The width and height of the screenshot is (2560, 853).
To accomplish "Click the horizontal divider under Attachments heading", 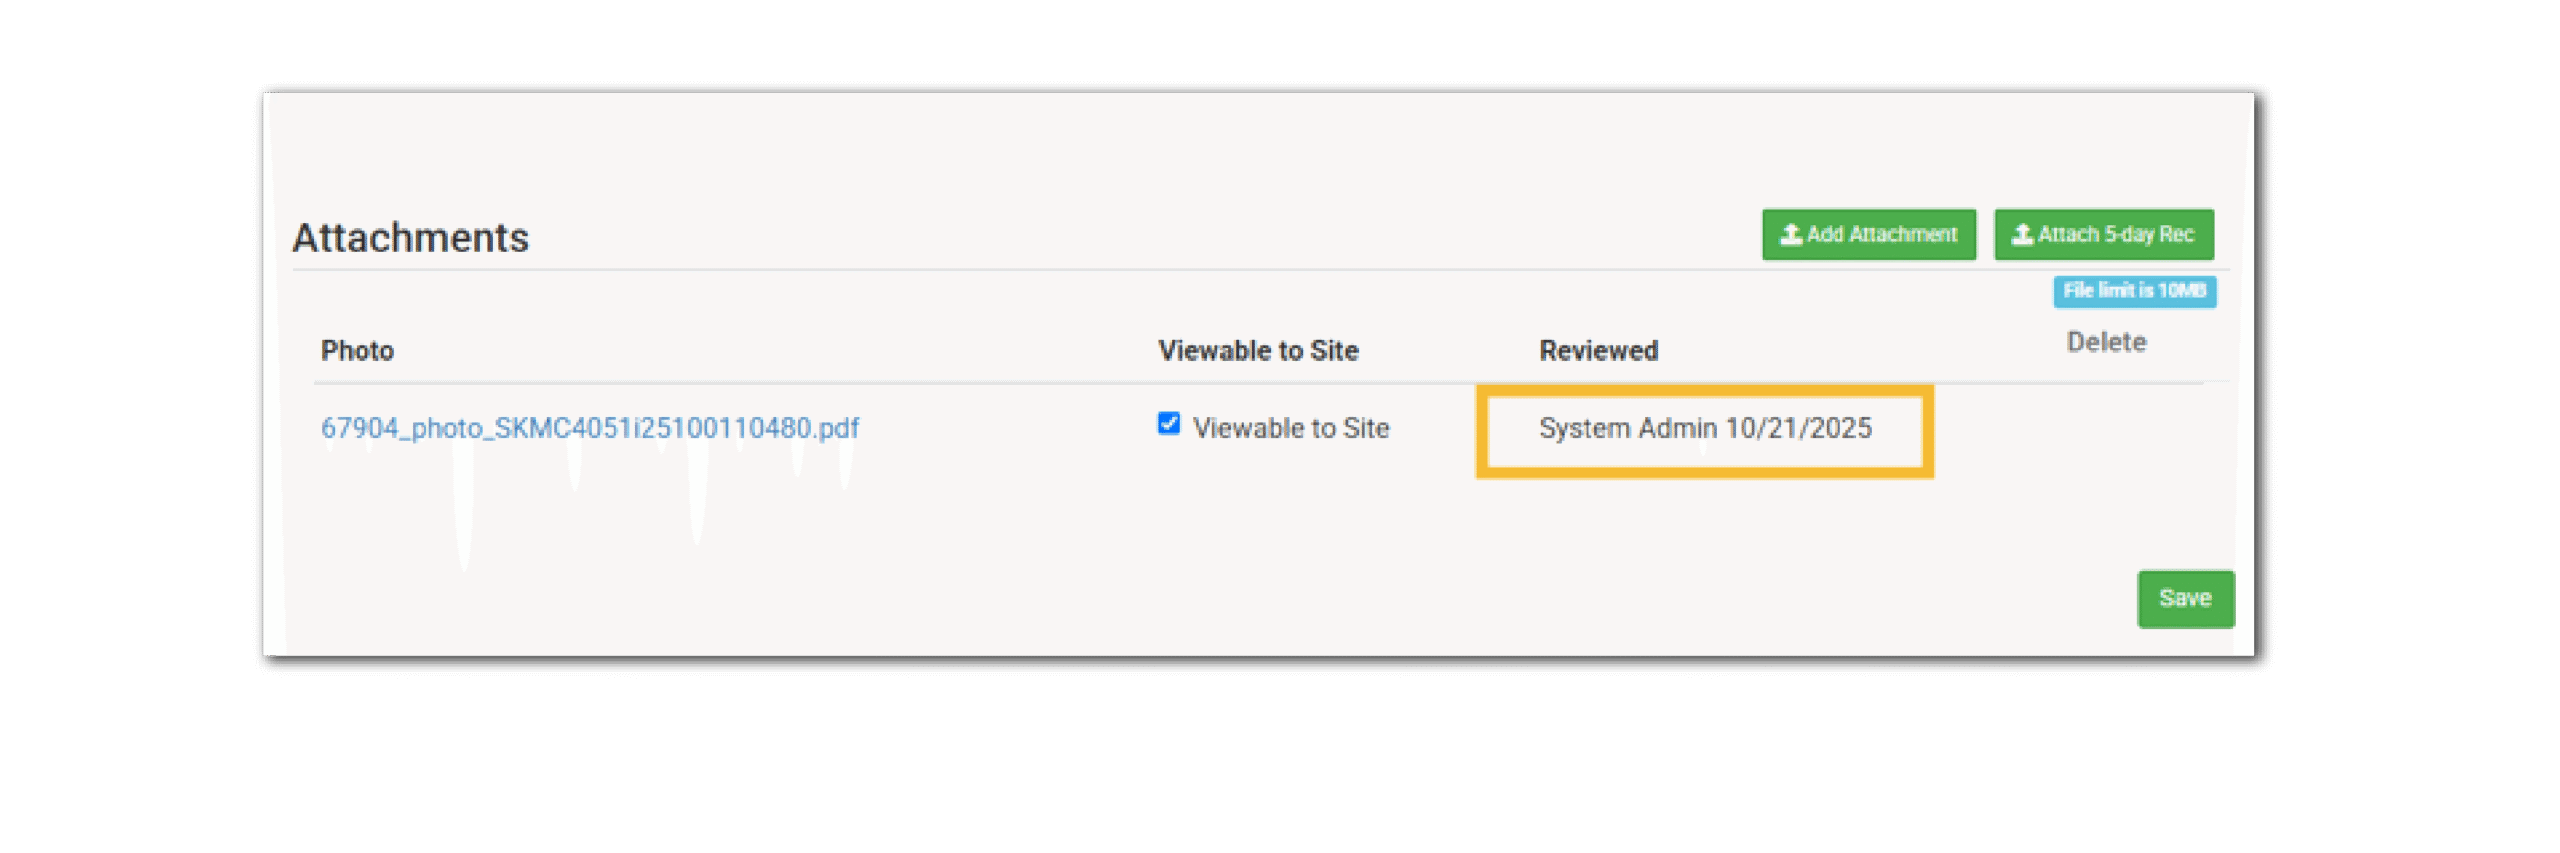I will pos(1000,270).
